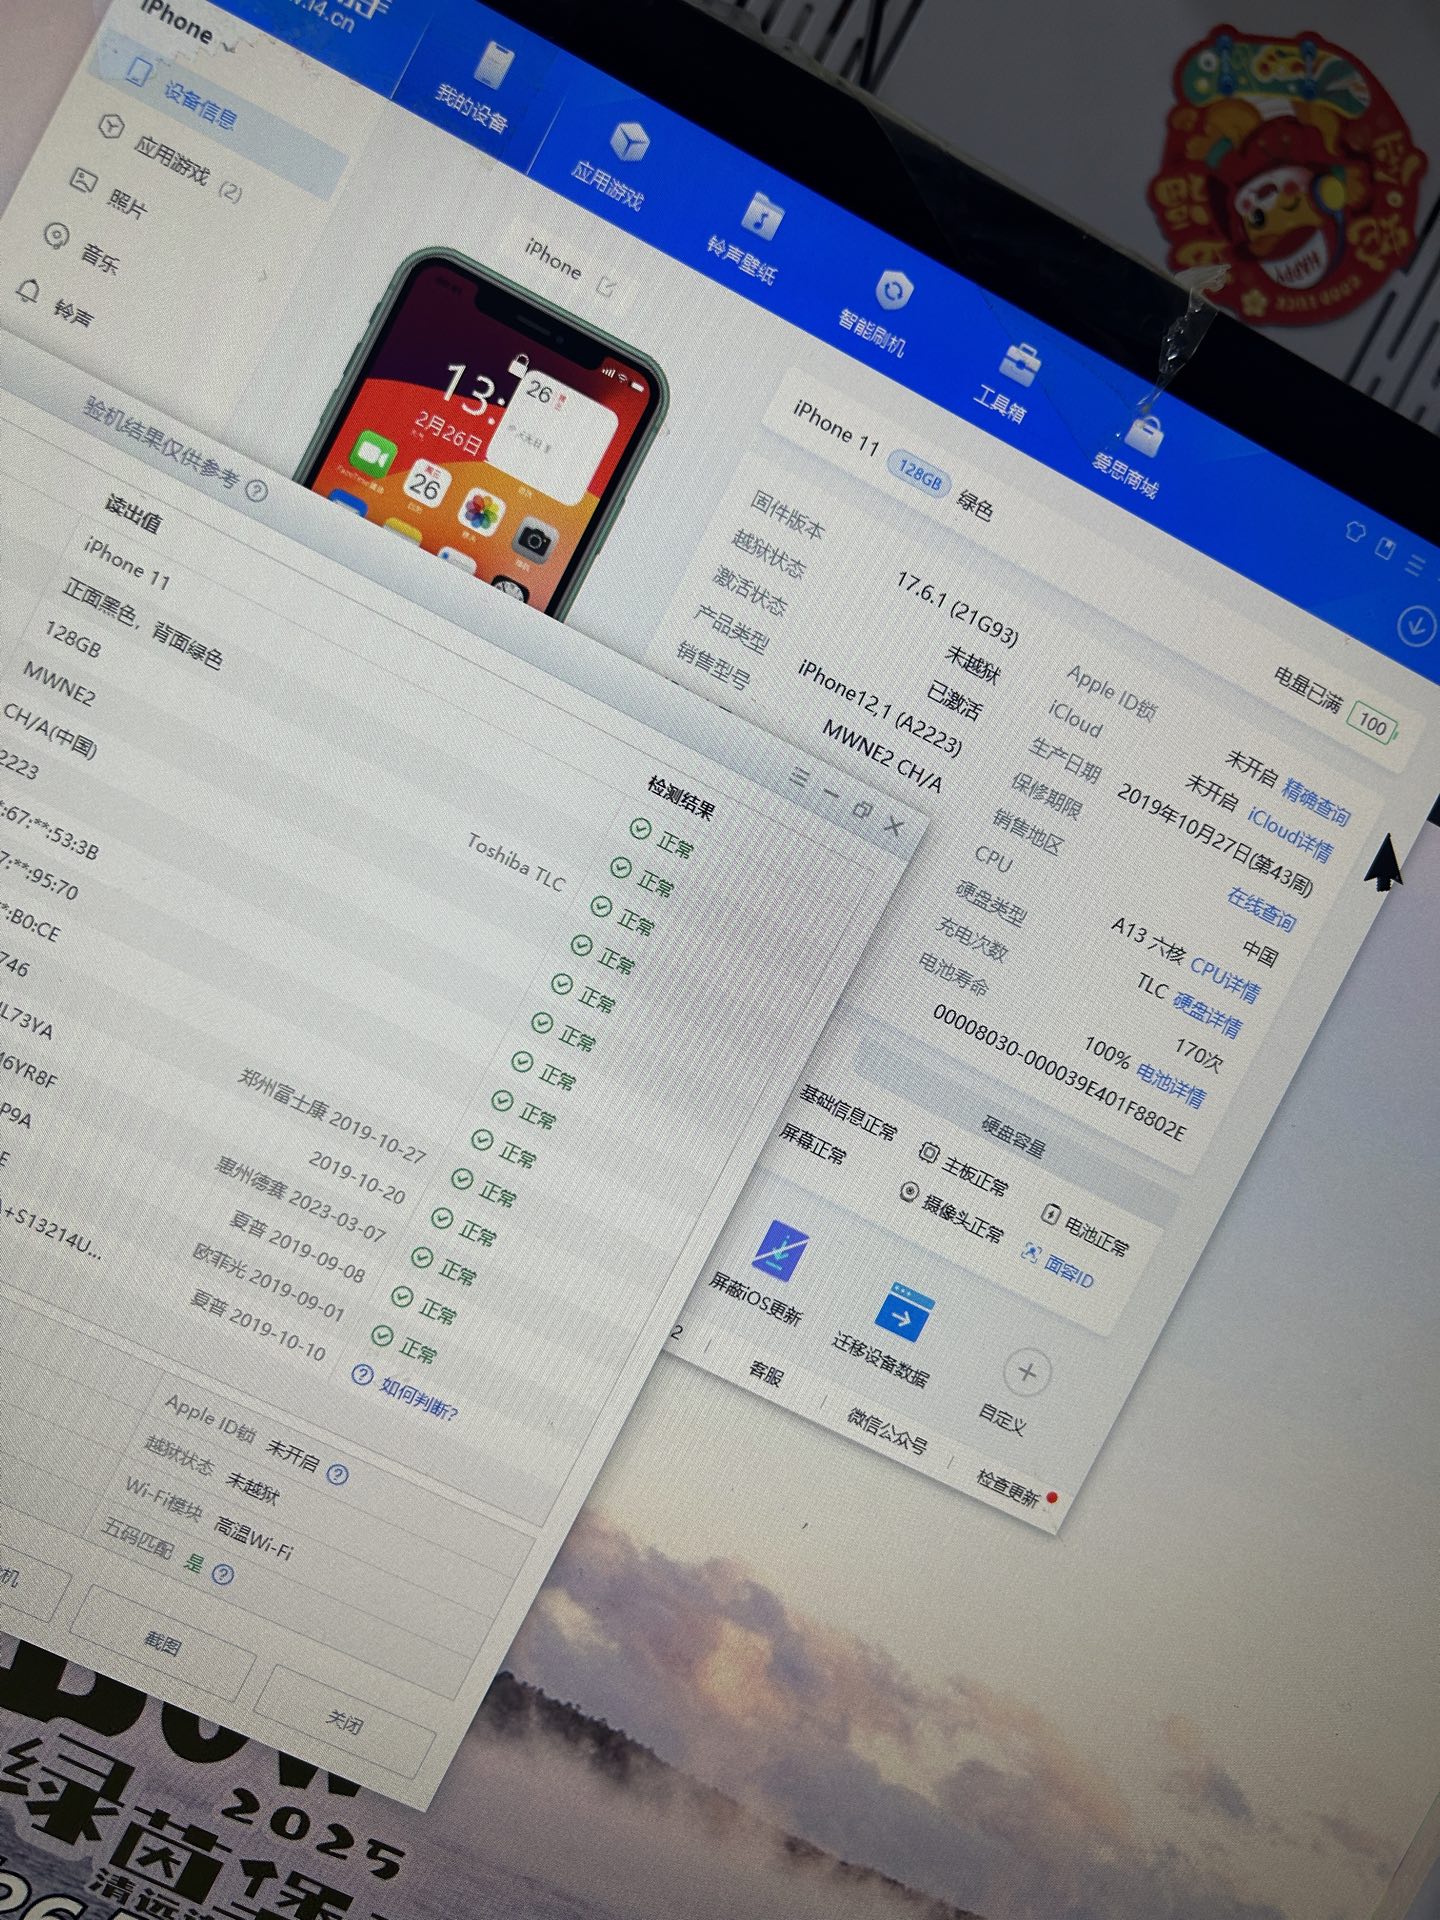Select 铃声 in the sidebar
1440x1920 pixels.
tap(57, 305)
